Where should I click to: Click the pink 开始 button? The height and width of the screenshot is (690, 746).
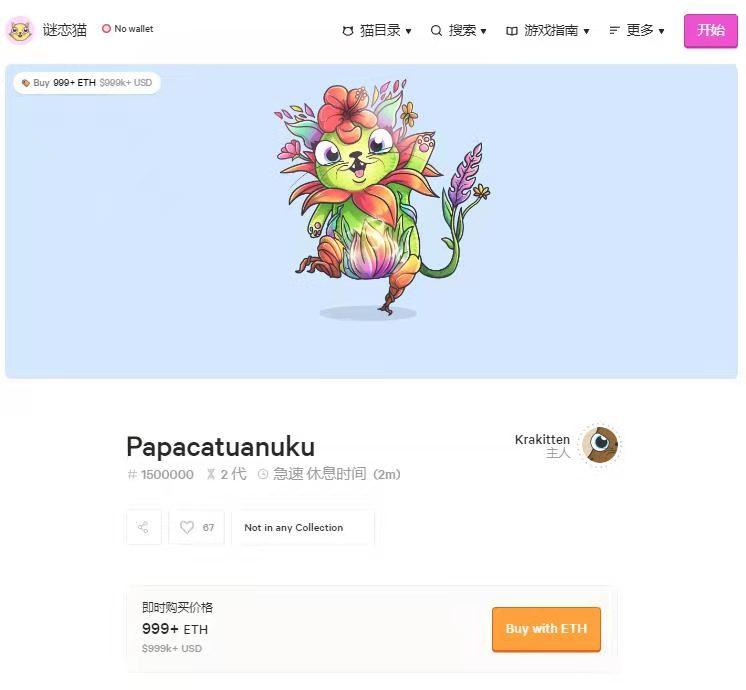711,31
